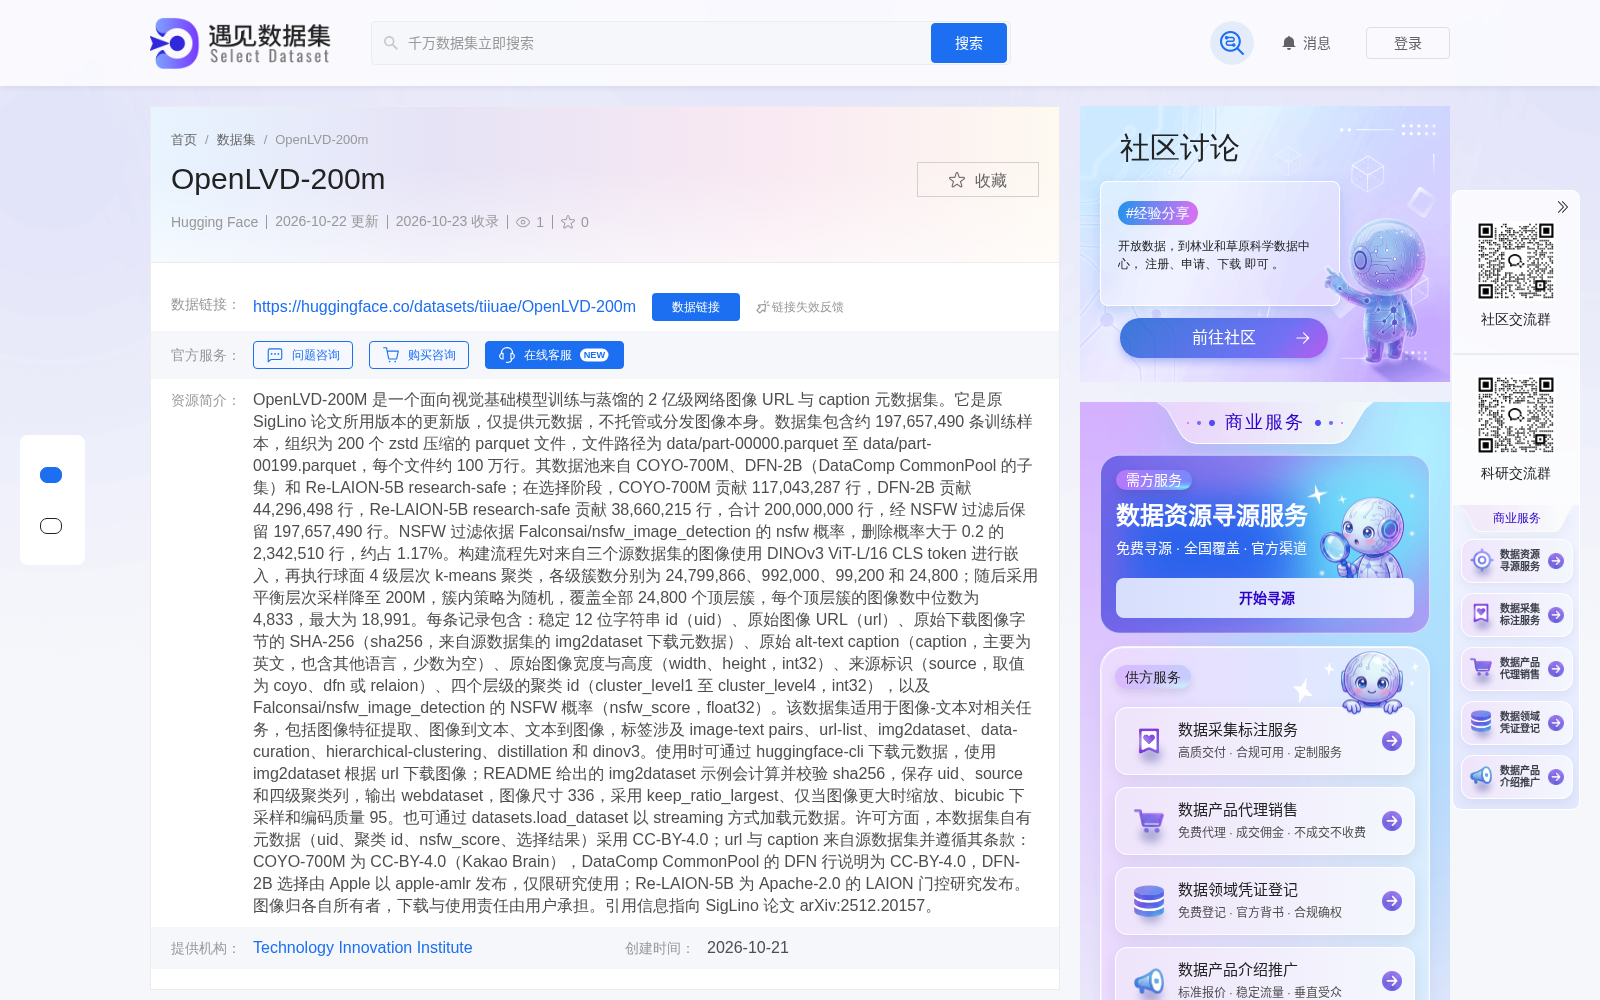Click arrow on 数据产品介绍推广 card
The width and height of the screenshot is (1600, 1000).
(x=1392, y=981)
